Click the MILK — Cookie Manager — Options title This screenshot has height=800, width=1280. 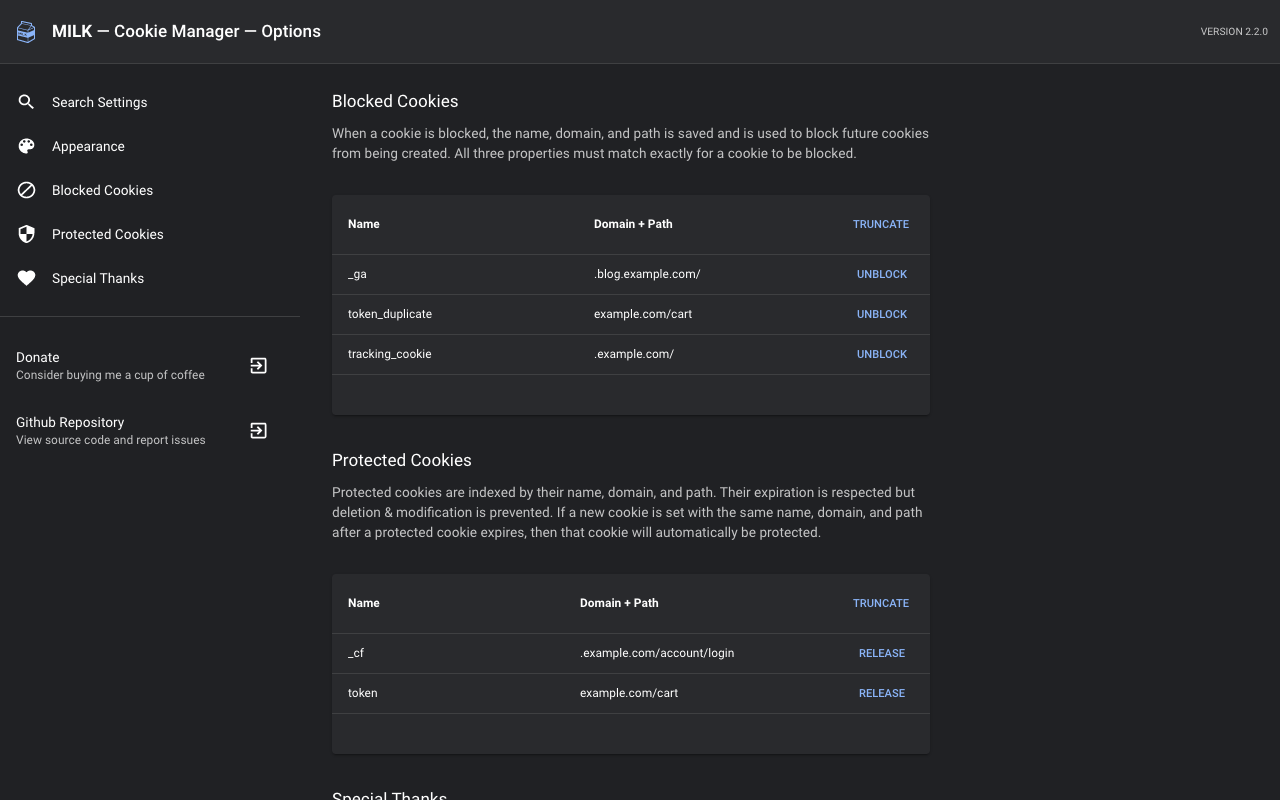186,31
